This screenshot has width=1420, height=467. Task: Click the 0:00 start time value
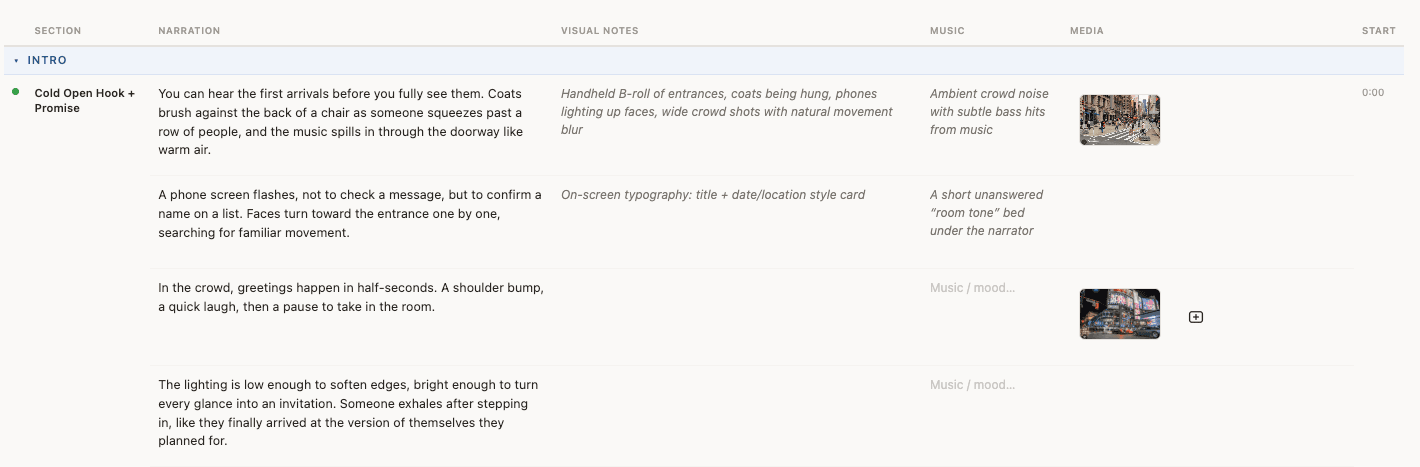click(1373, 93)
